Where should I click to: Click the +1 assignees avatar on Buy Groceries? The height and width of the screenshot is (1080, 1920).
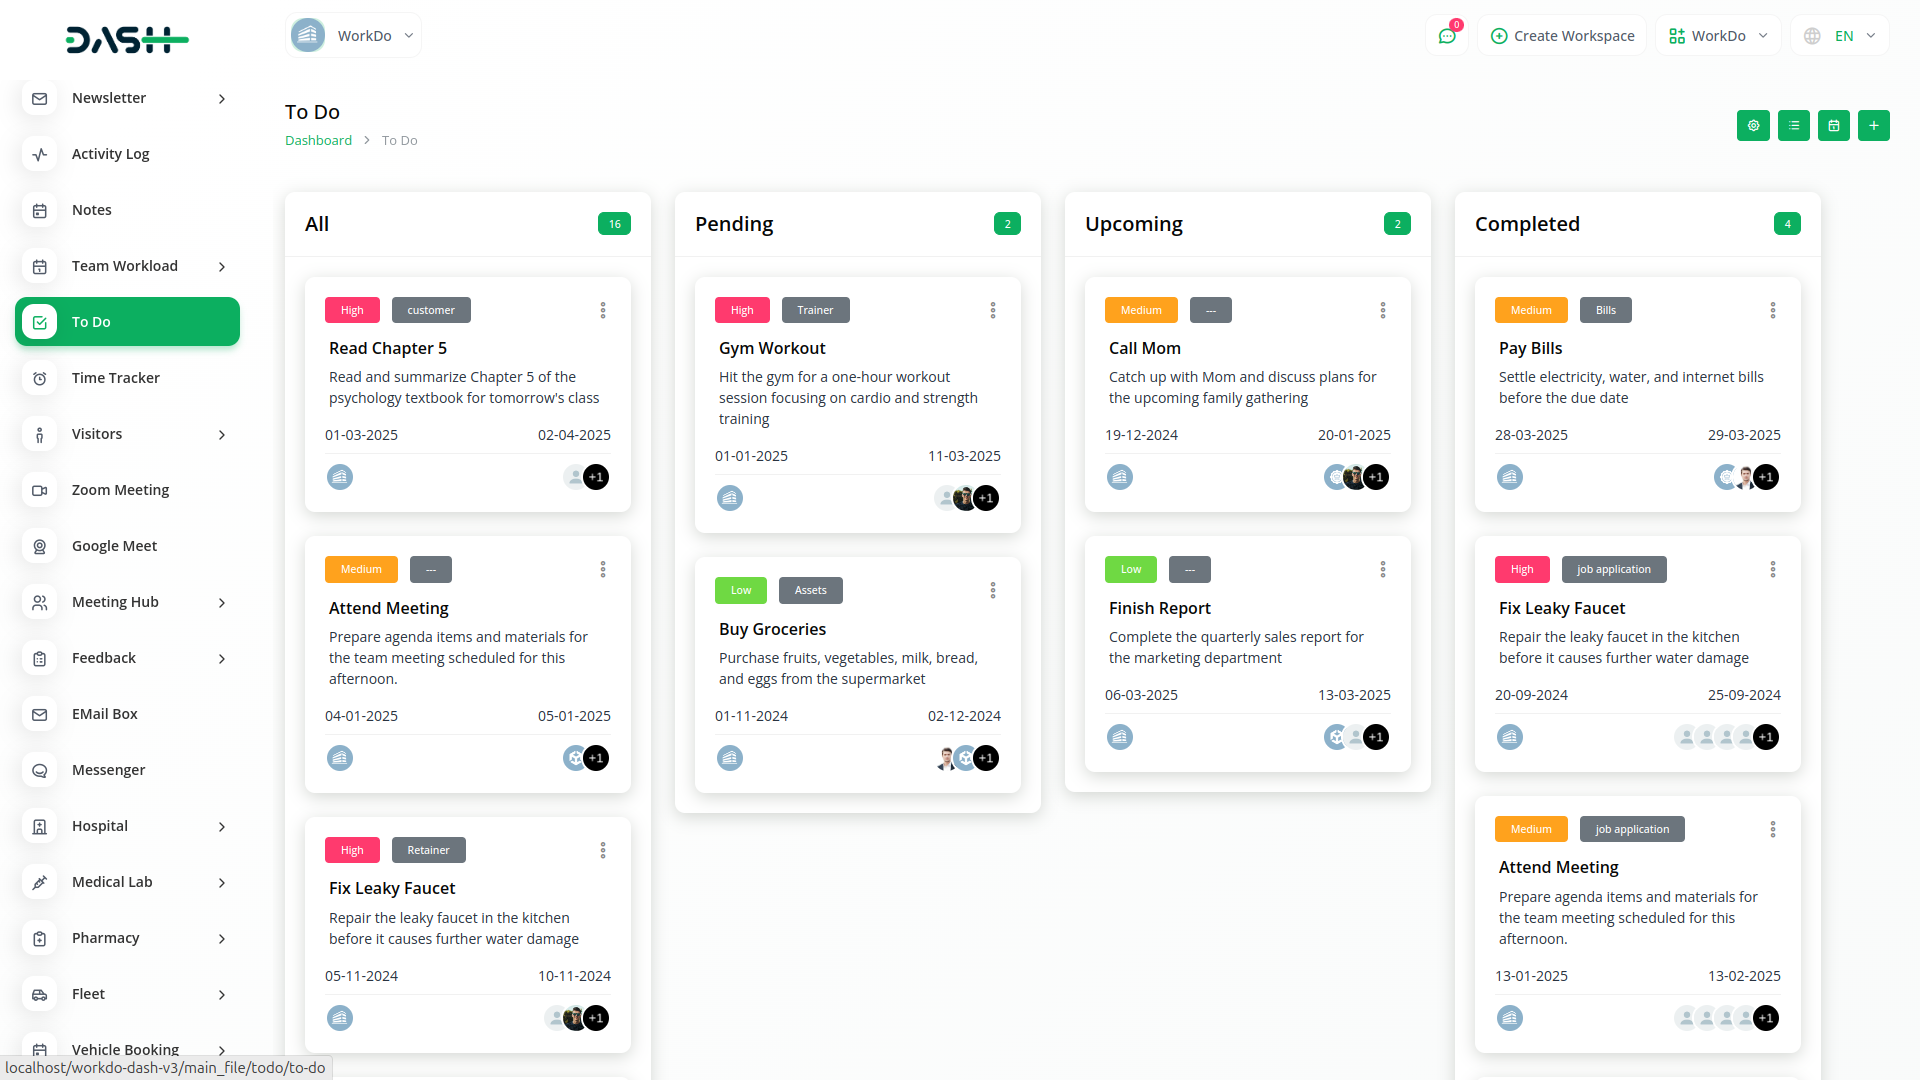pos(986,758)
